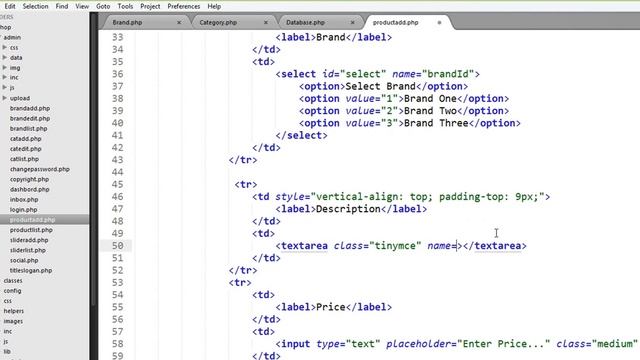The image size is (640, 360).
Task: Open catadd.php from sidebar
Action: tap(25, 139)
